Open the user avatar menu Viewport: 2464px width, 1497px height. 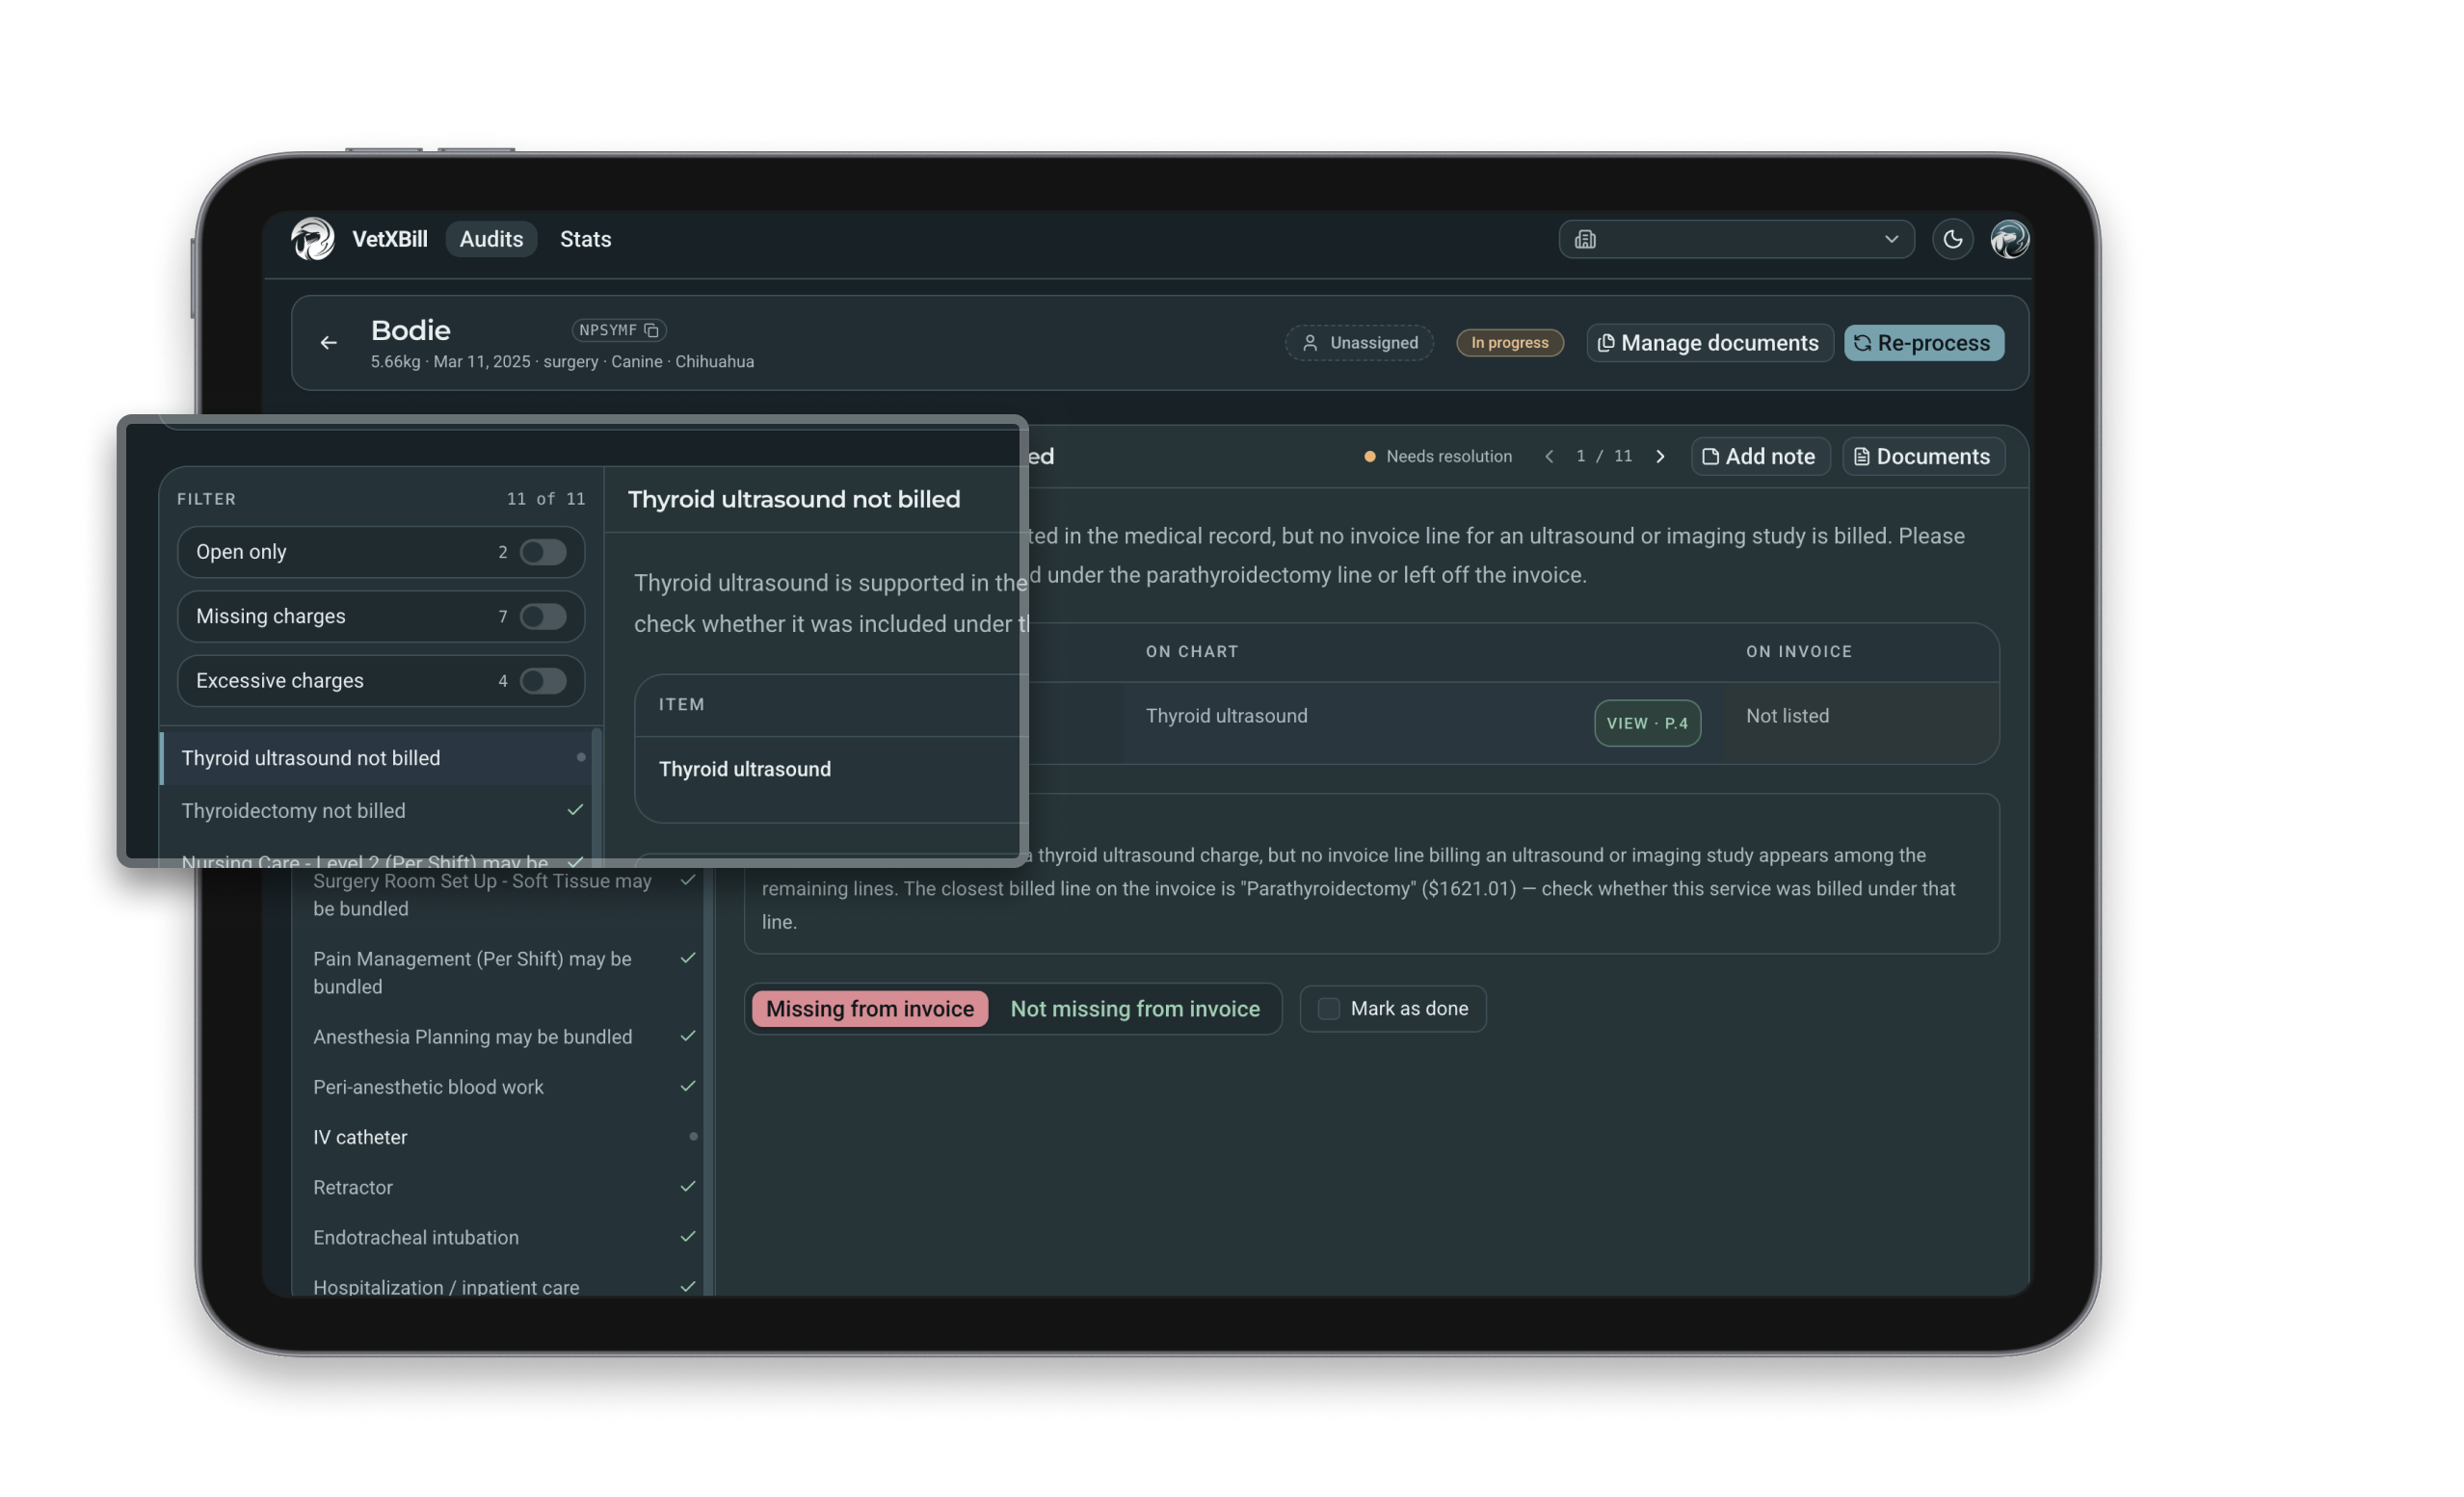tap(2009, 239)
